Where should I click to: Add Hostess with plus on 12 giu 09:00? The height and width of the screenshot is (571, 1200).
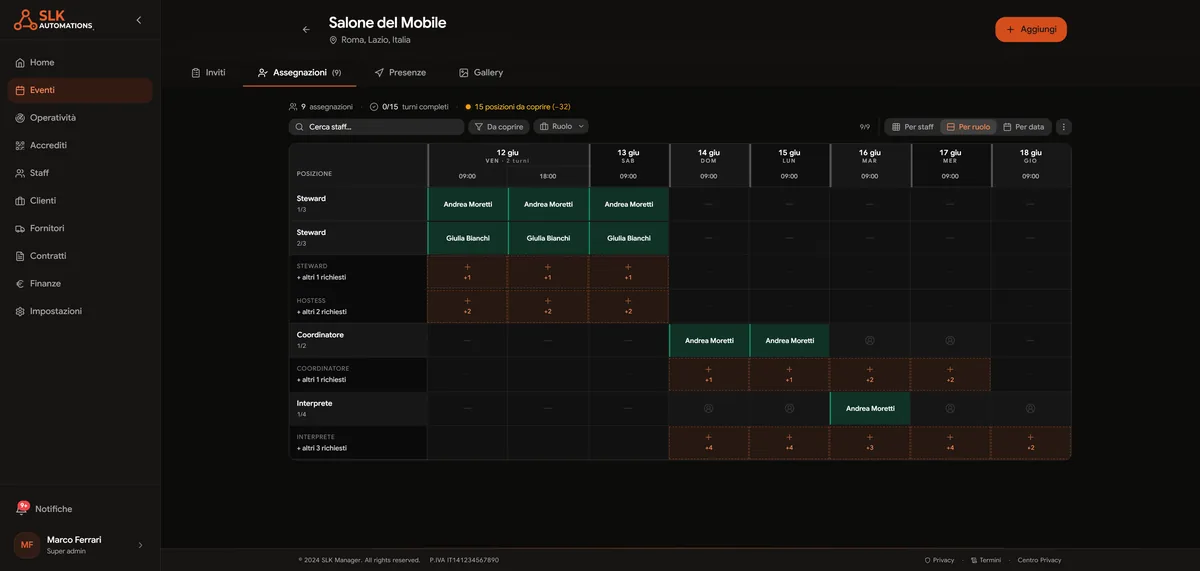tap(467, 306)
